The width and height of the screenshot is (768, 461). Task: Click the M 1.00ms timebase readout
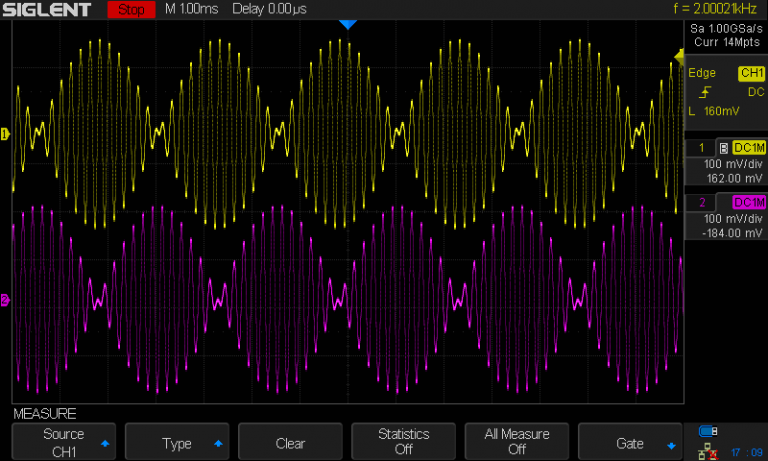pos(192,10)
